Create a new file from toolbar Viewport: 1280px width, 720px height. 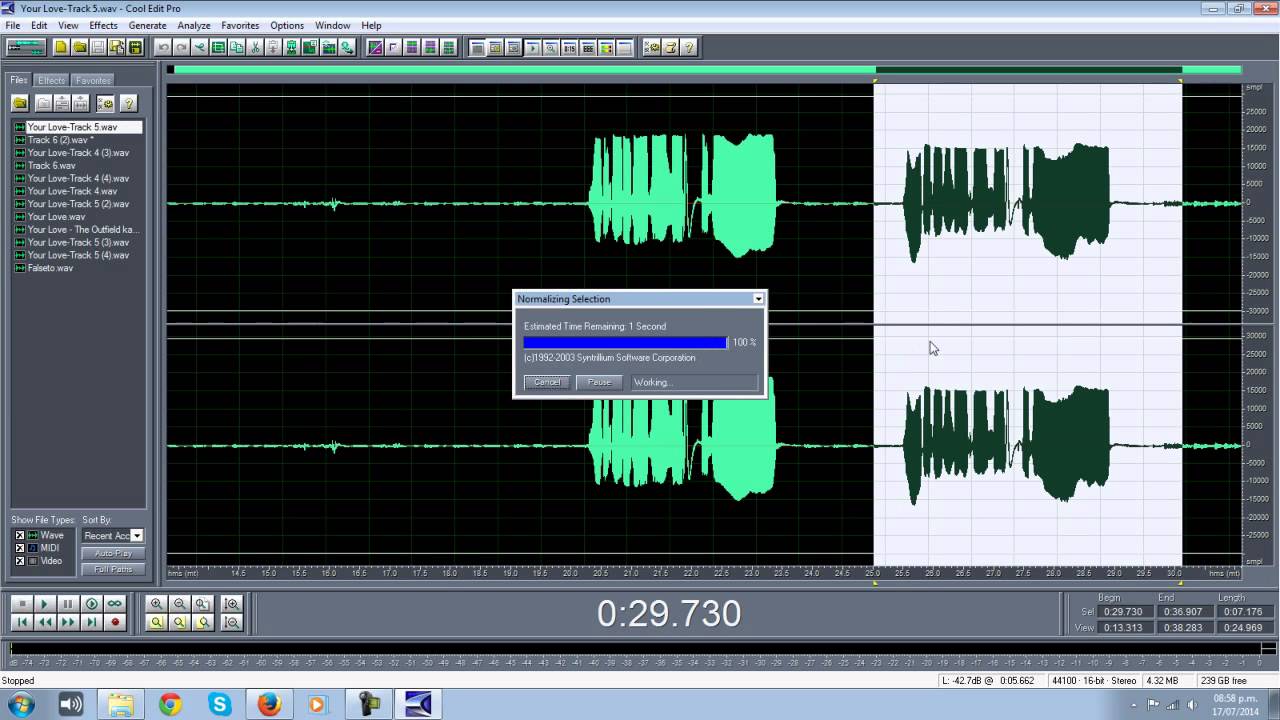point(60,47)
